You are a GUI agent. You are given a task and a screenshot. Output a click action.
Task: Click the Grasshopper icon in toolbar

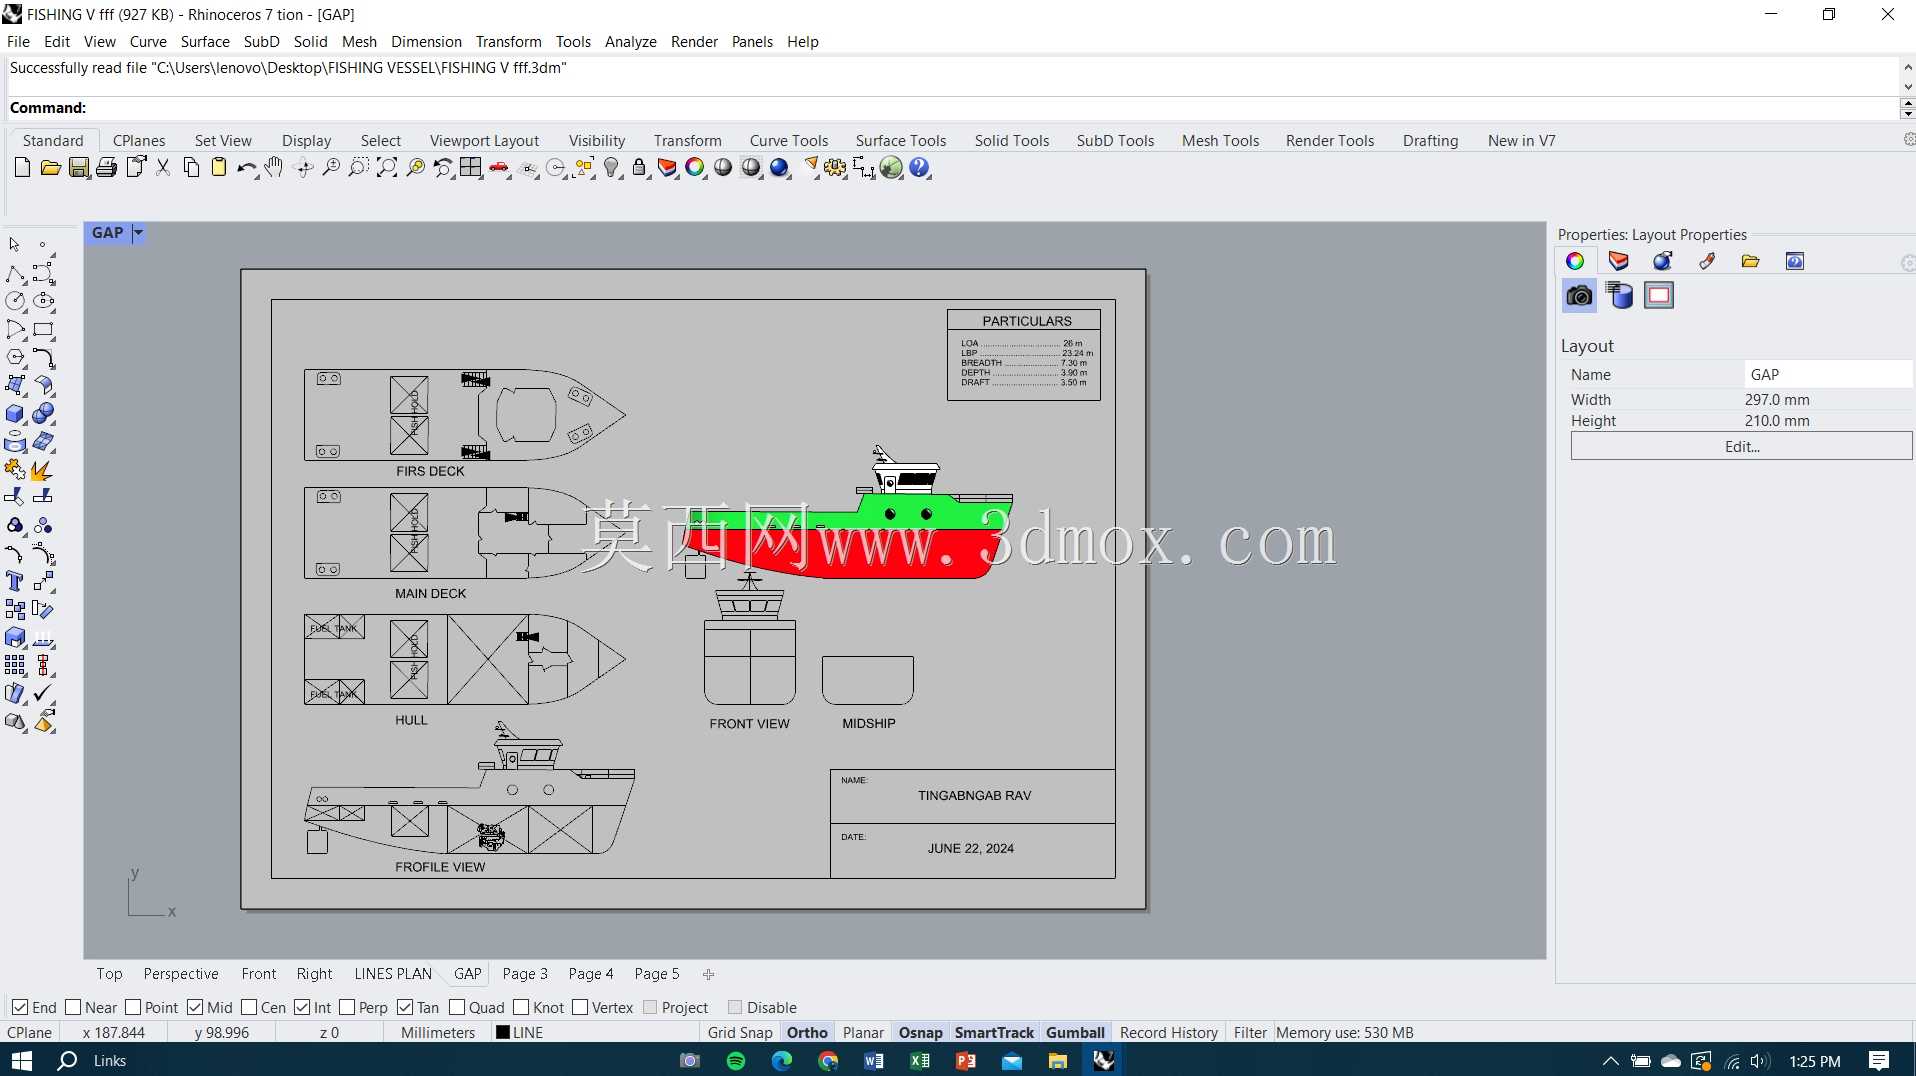tap(891, 168)
